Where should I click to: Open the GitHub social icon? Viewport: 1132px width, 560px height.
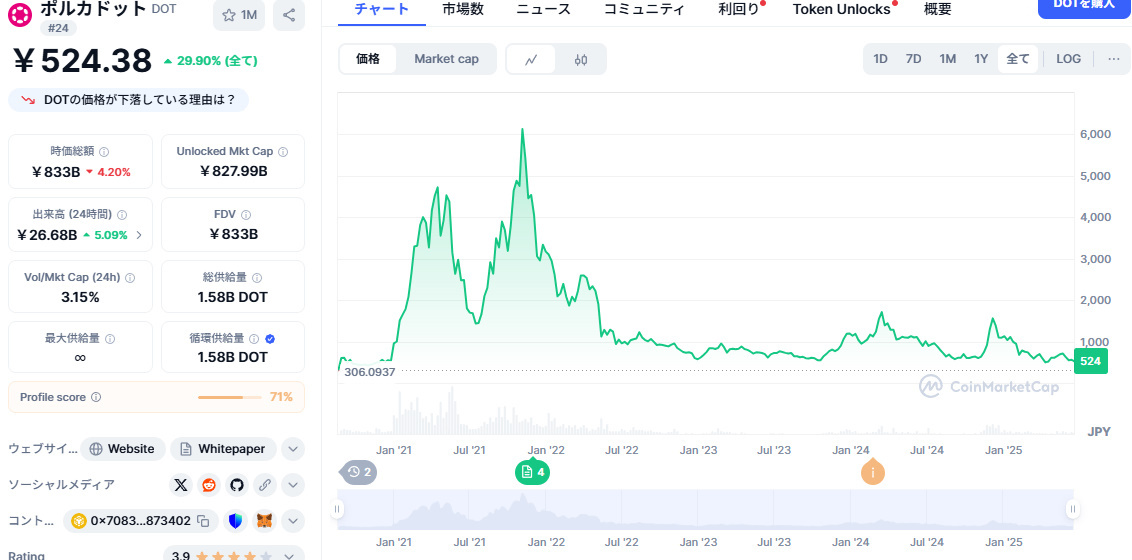click(237, 485)
